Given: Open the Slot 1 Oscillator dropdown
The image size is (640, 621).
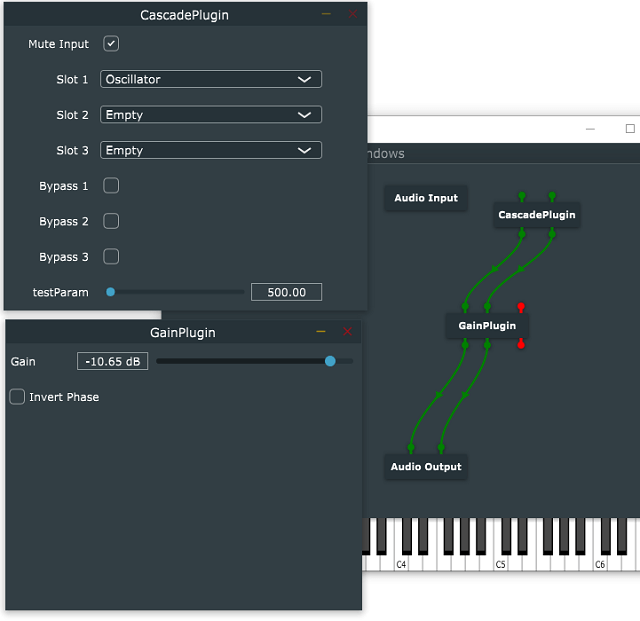Looking at the screenshot, I should pos(211,79).
